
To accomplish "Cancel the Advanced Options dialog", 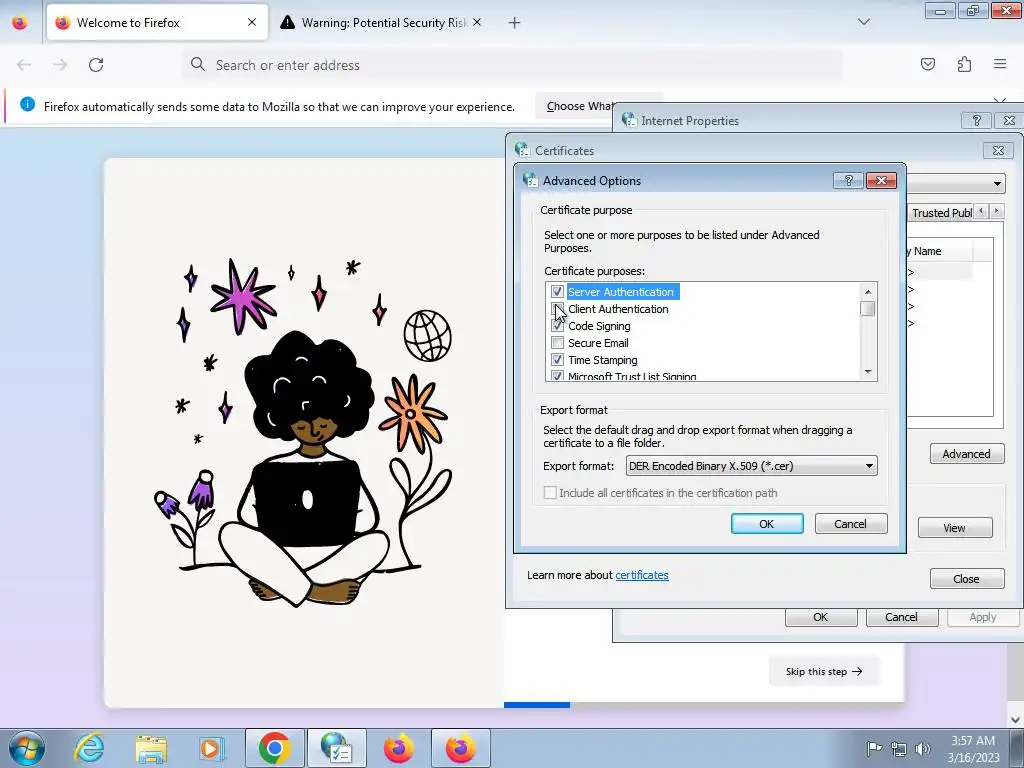I will 850,524.
